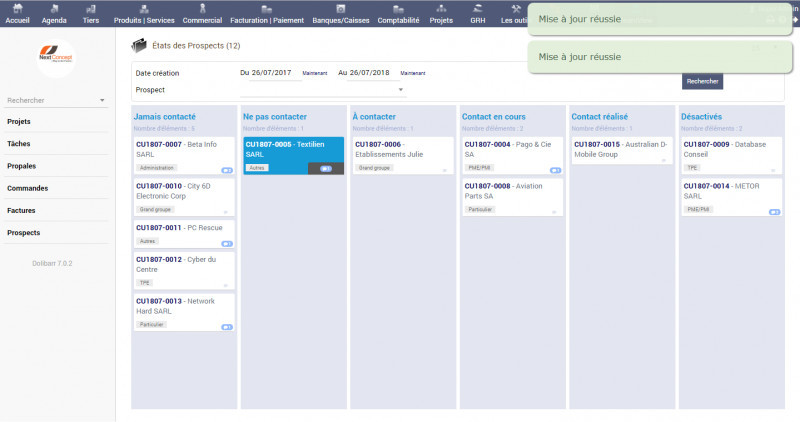Dismiss first Mise à jour réussie notification
800x422 pixels.
659,19
